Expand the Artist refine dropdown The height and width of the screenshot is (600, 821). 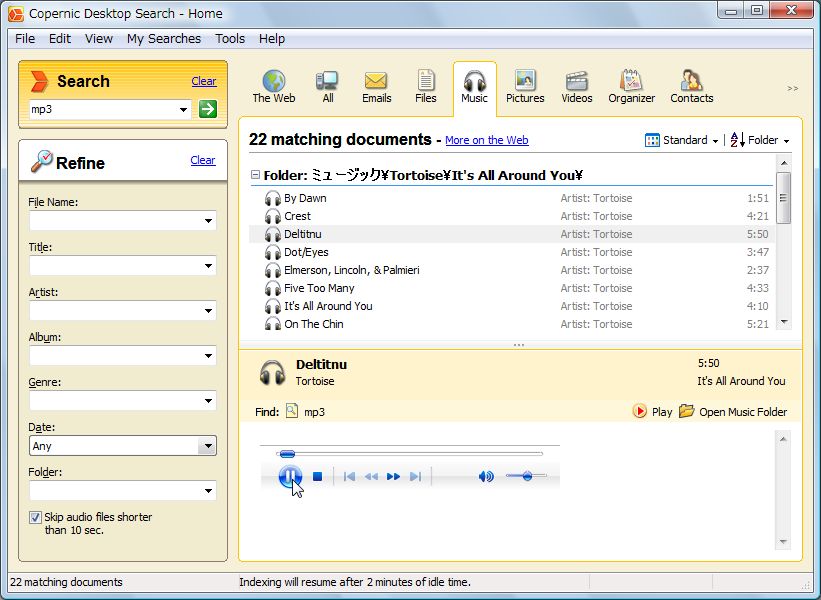click(x=208, y=311)
